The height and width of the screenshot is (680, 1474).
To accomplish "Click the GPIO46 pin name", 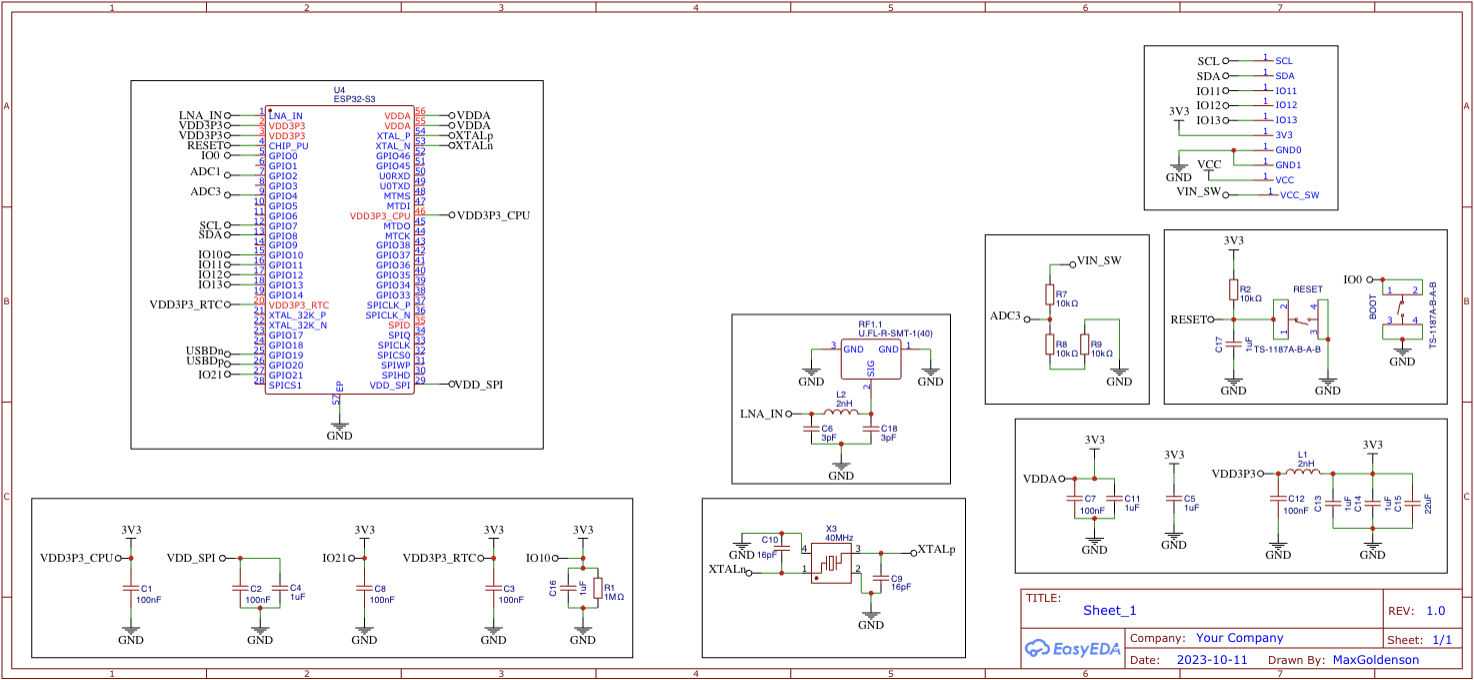I will [x=393, y=156].
